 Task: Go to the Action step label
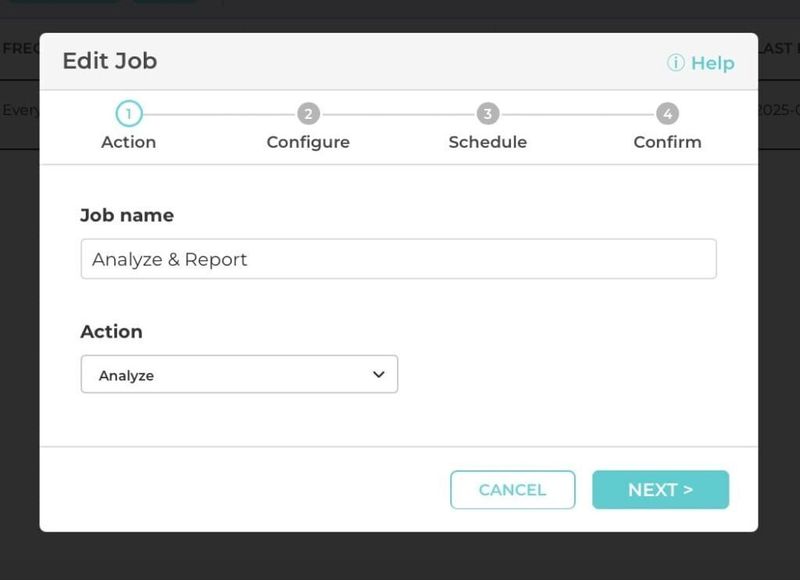coord(129,142)
